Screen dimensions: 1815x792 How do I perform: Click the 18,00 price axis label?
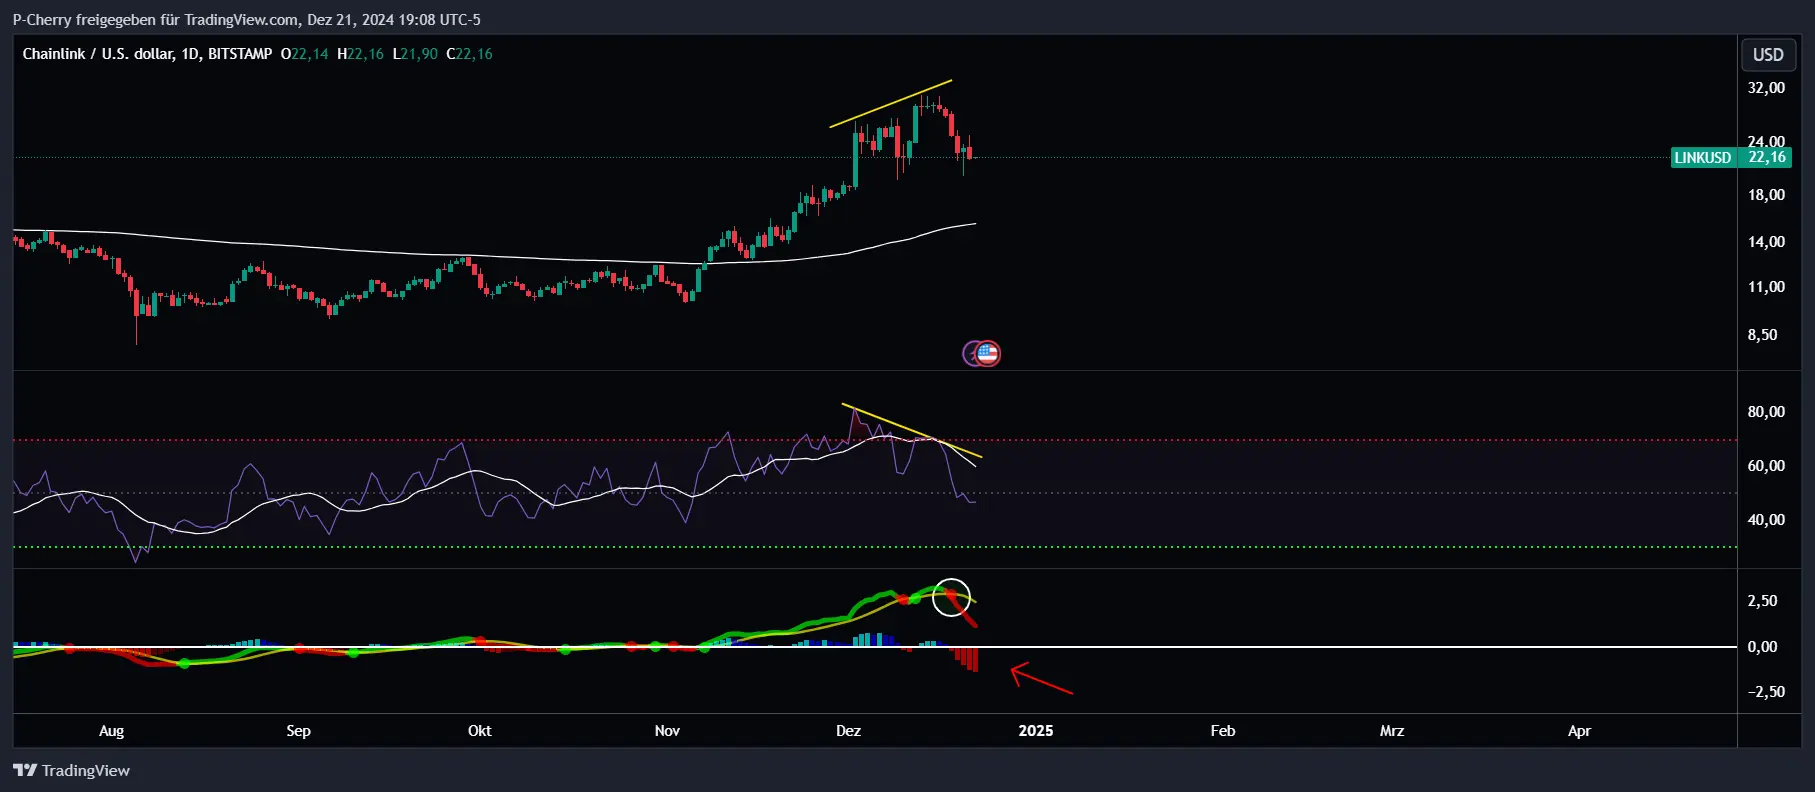[1766, 195]
